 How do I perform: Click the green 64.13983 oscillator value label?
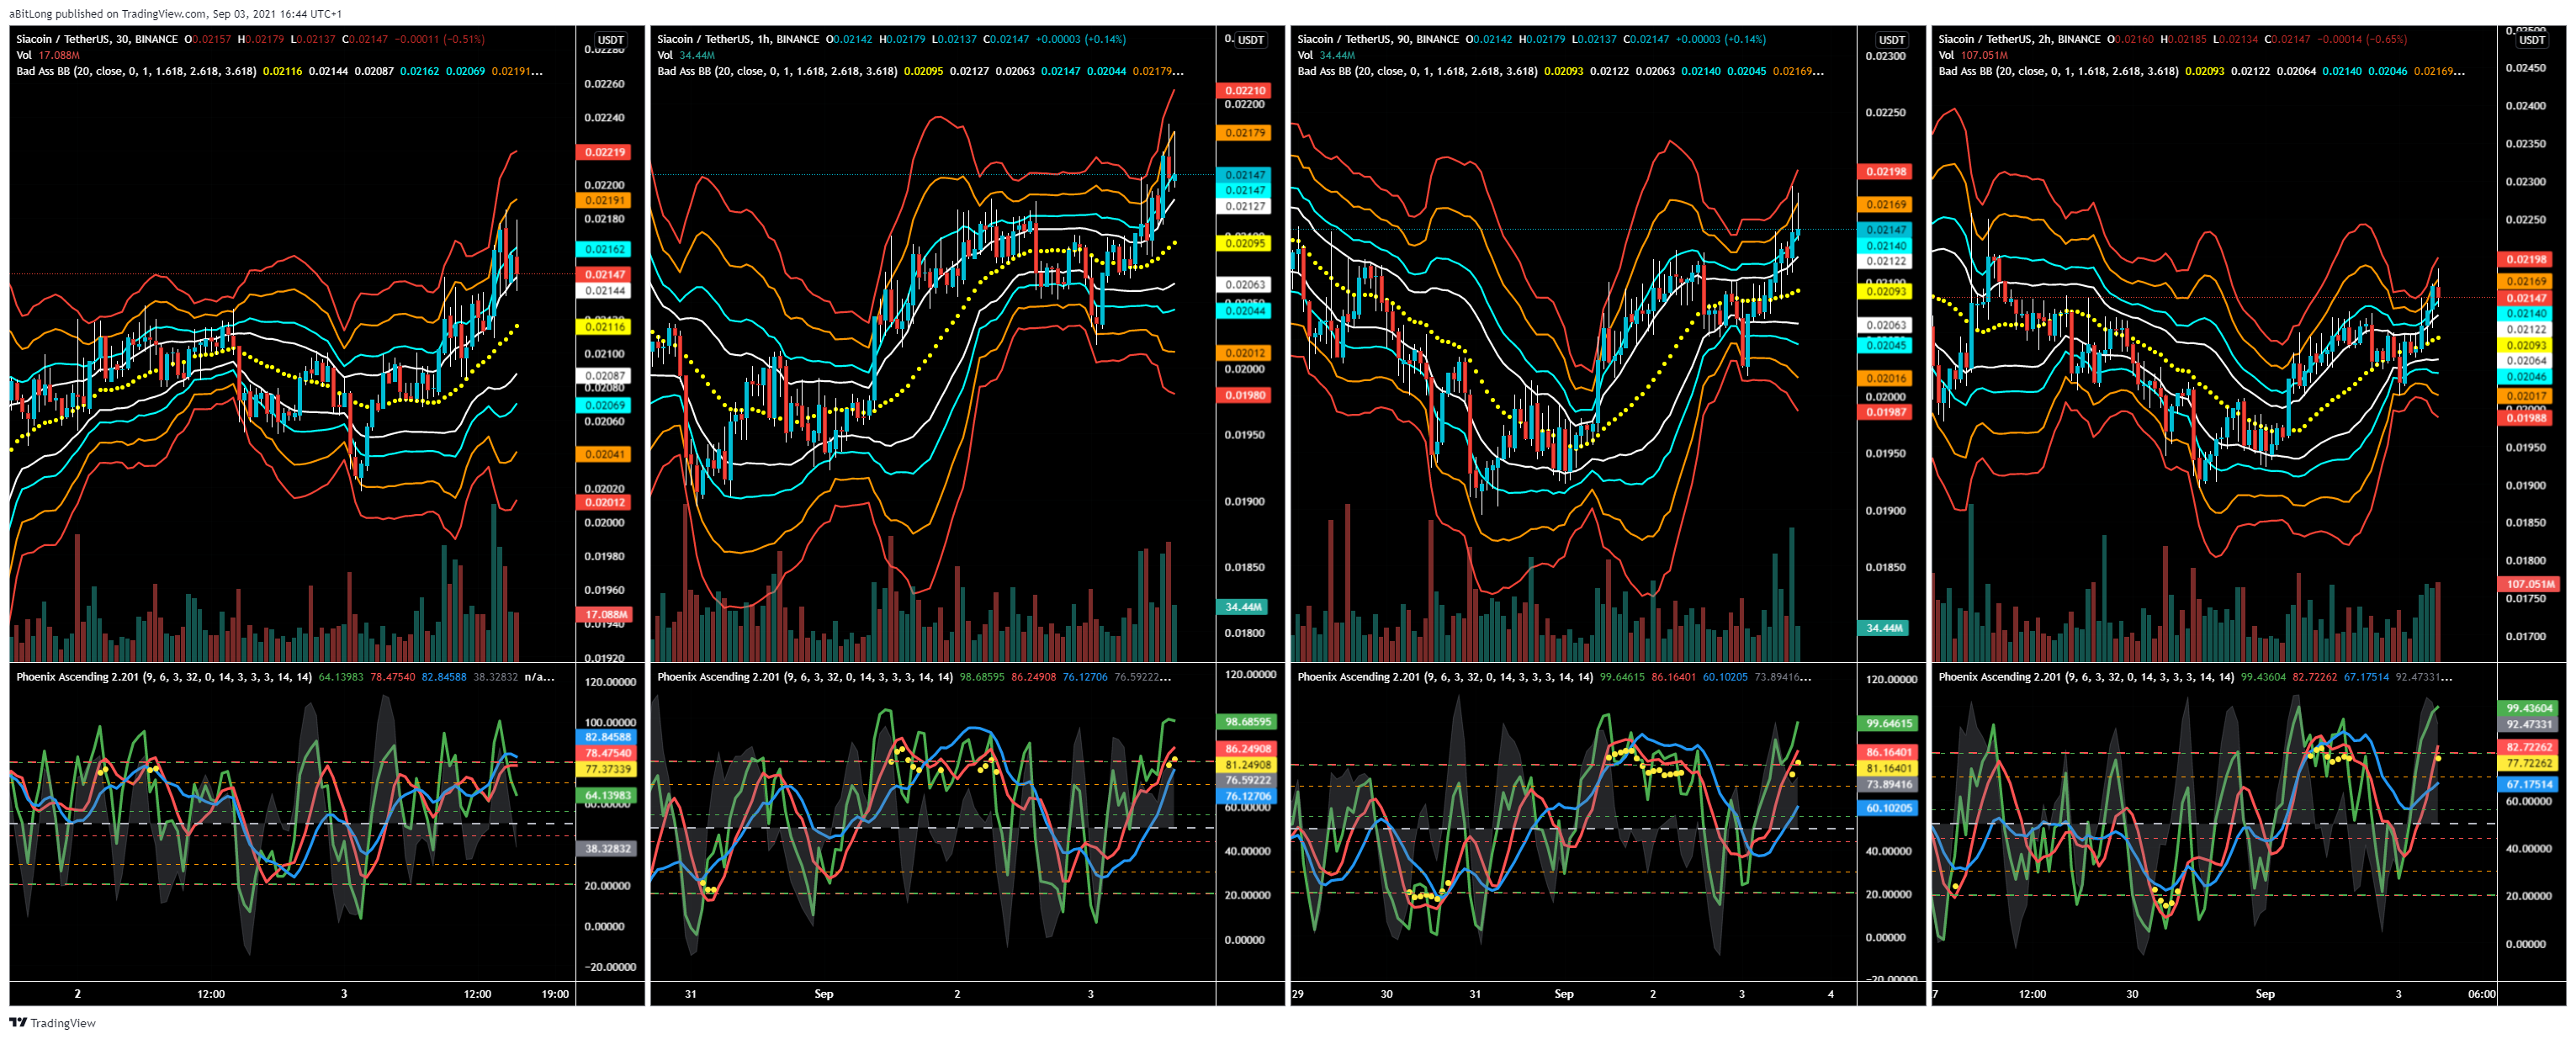[607, 795]
